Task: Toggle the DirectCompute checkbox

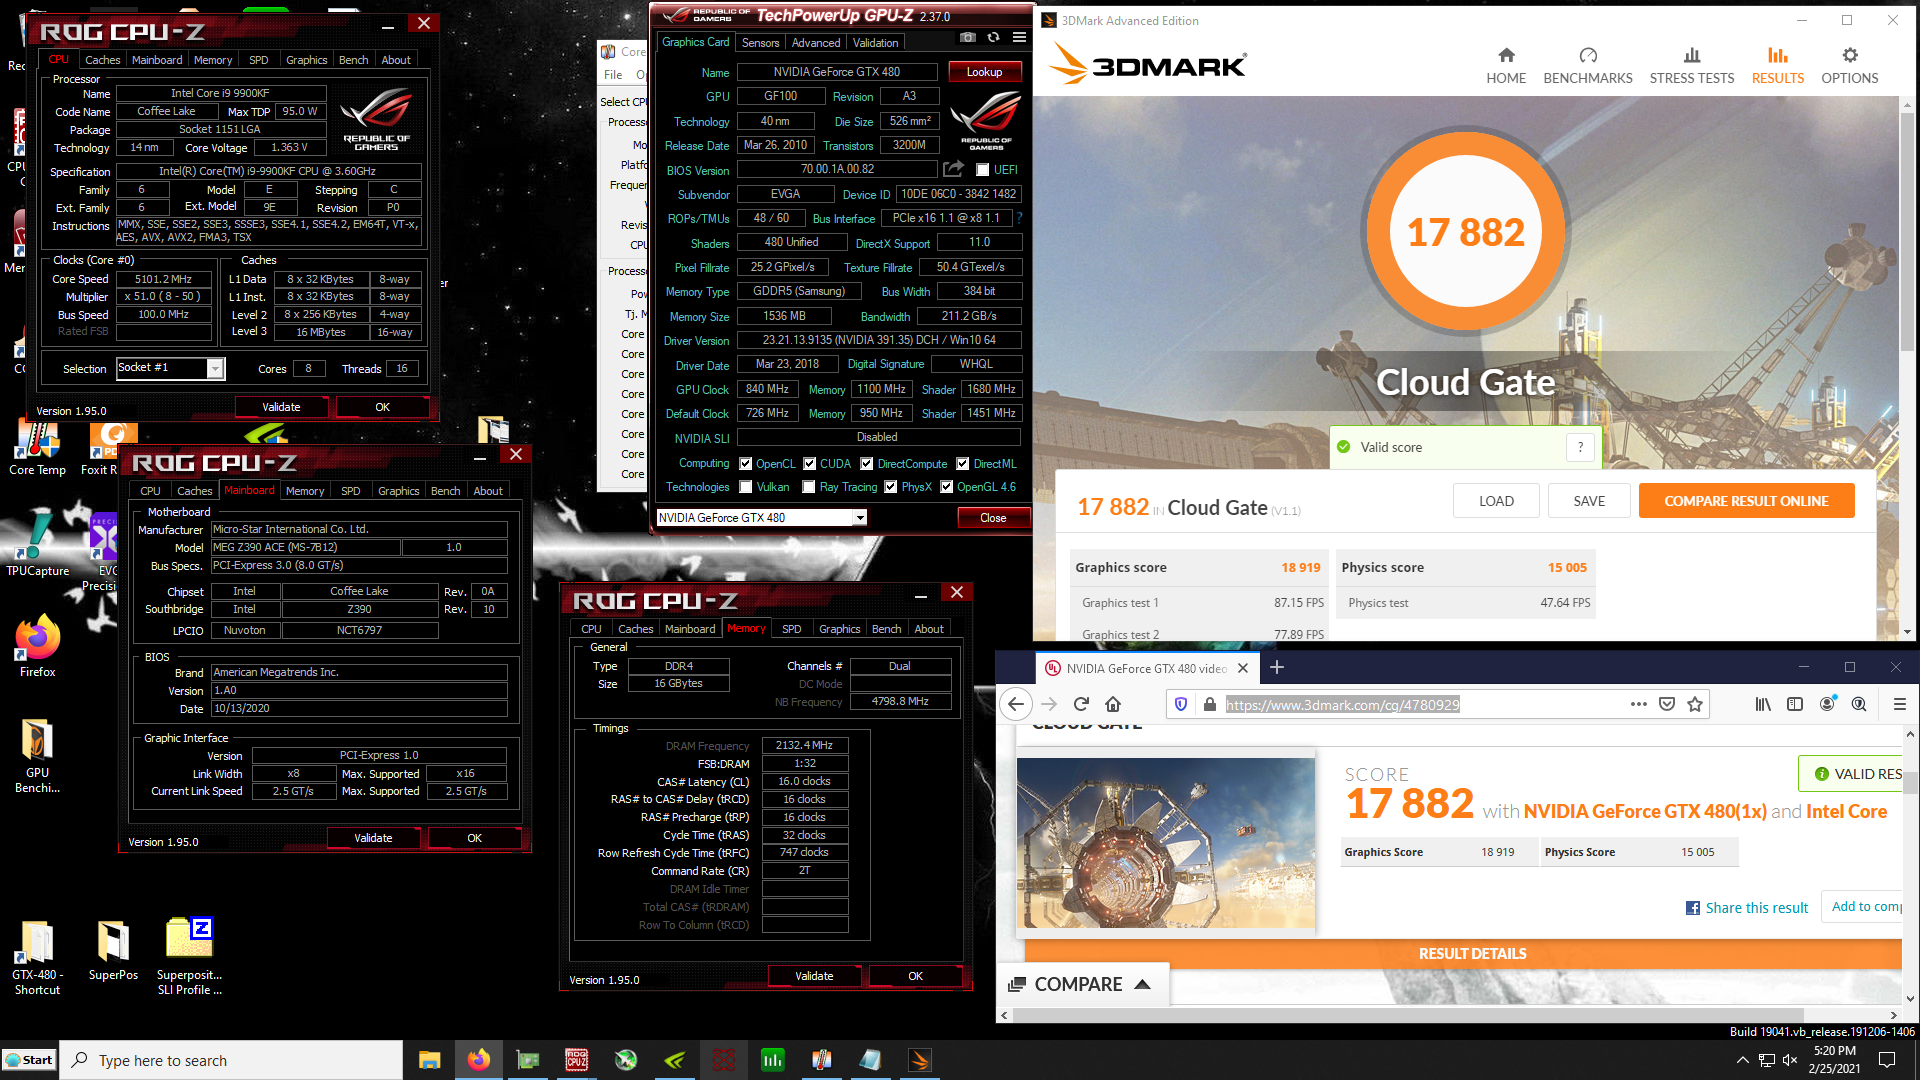Action: (x=867, y=464)
